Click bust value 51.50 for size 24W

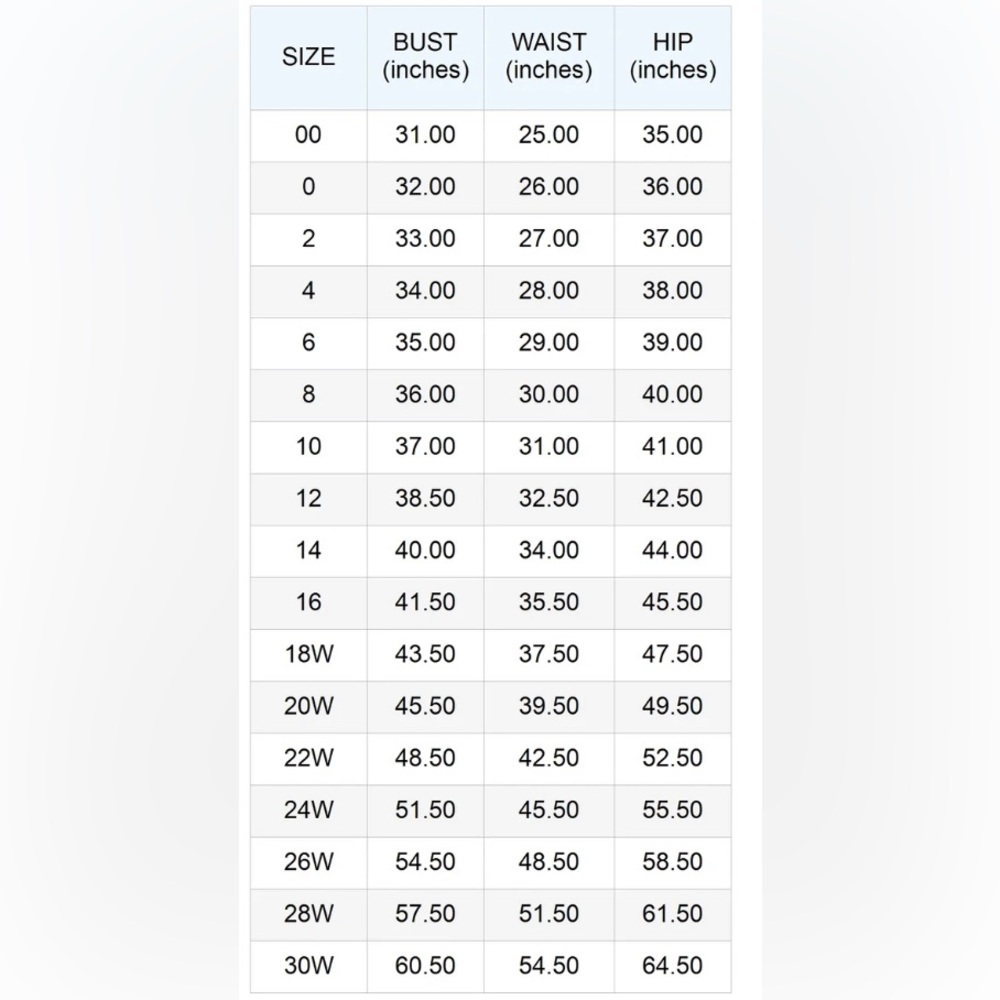[x=425, y=810]
